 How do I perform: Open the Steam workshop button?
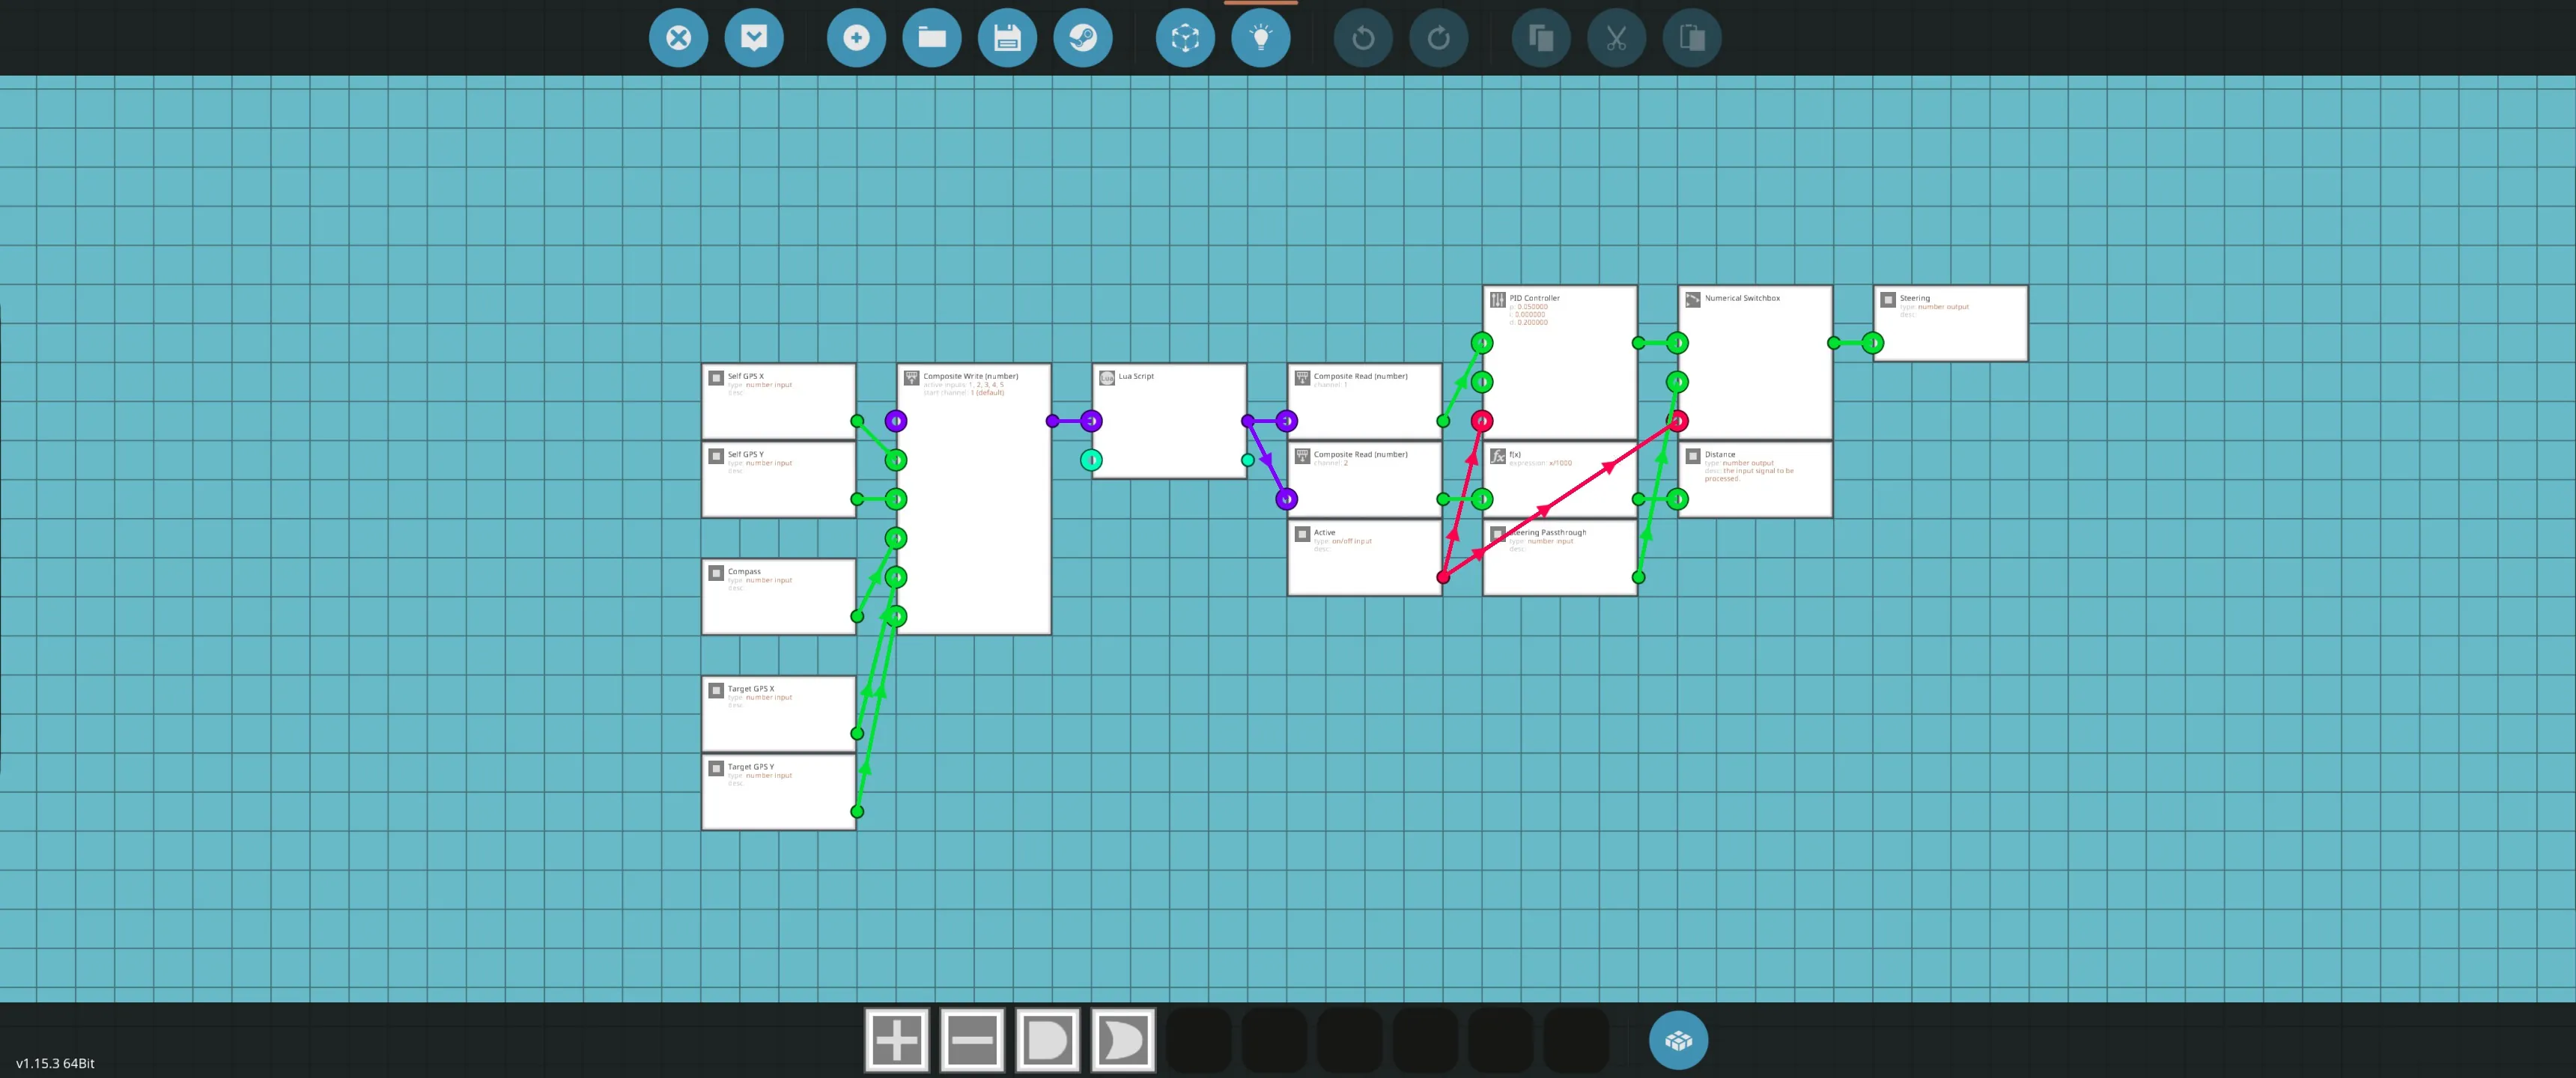pos(1083,38)
